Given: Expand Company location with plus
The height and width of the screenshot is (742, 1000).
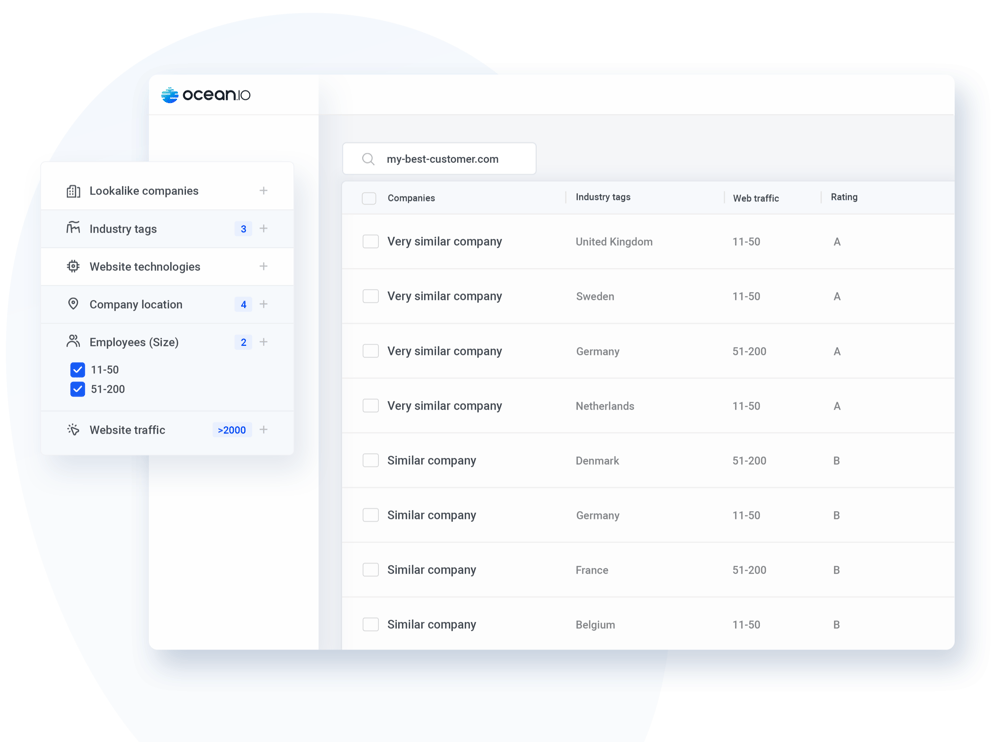Looking at the screenshot, I should click(x=263, y=304).
